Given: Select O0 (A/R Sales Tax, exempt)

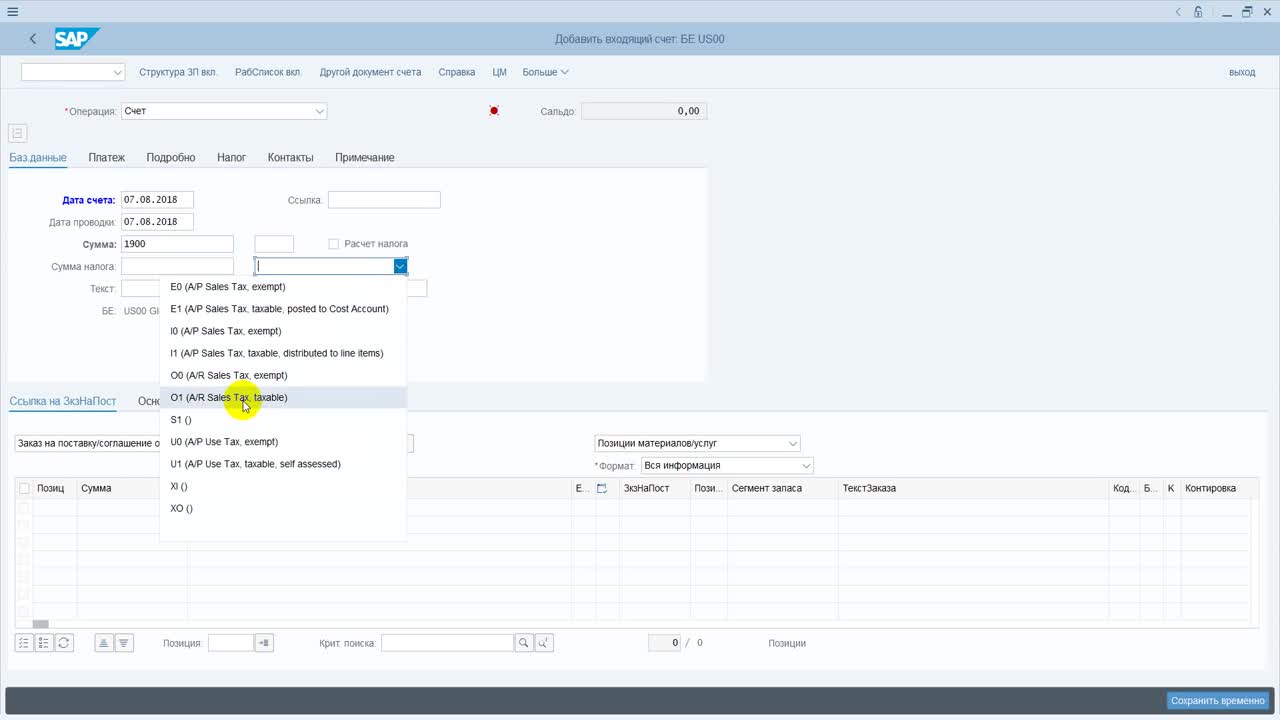Looking at the screenshot, I should [283, 375].
